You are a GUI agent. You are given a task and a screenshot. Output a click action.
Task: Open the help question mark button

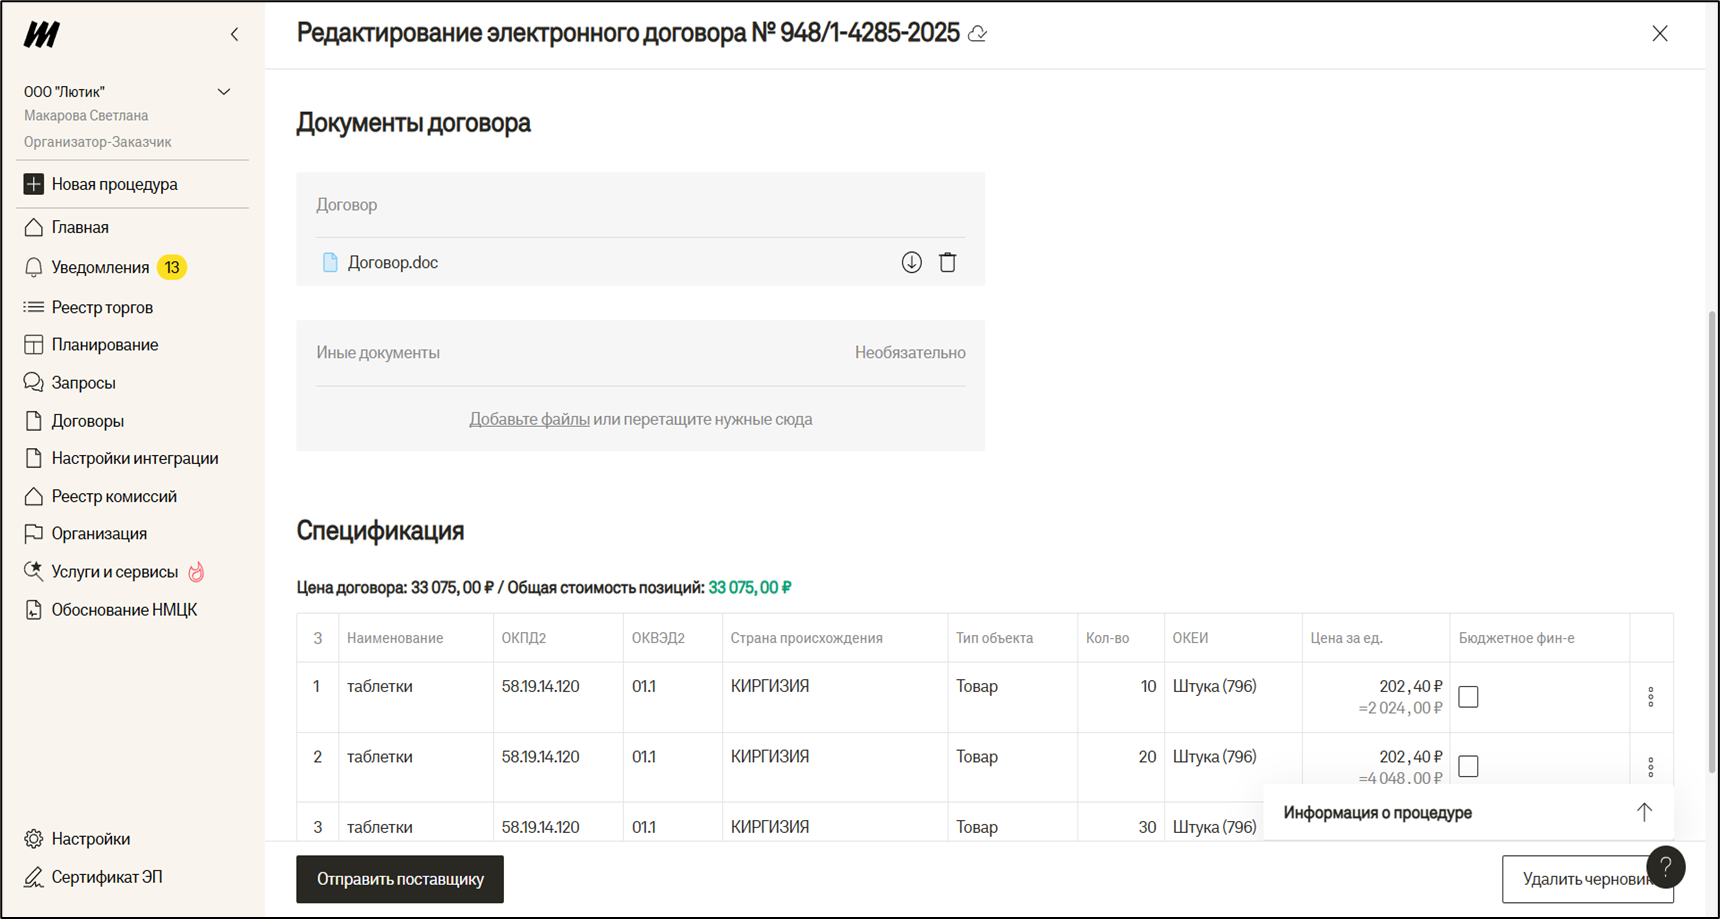pos(1665,867)
